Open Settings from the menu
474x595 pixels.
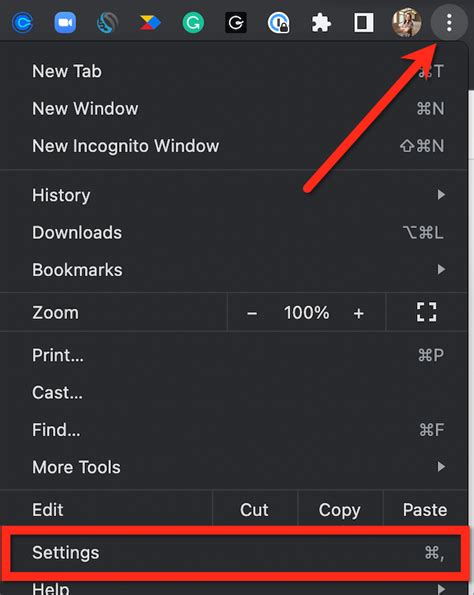[233, 552]
